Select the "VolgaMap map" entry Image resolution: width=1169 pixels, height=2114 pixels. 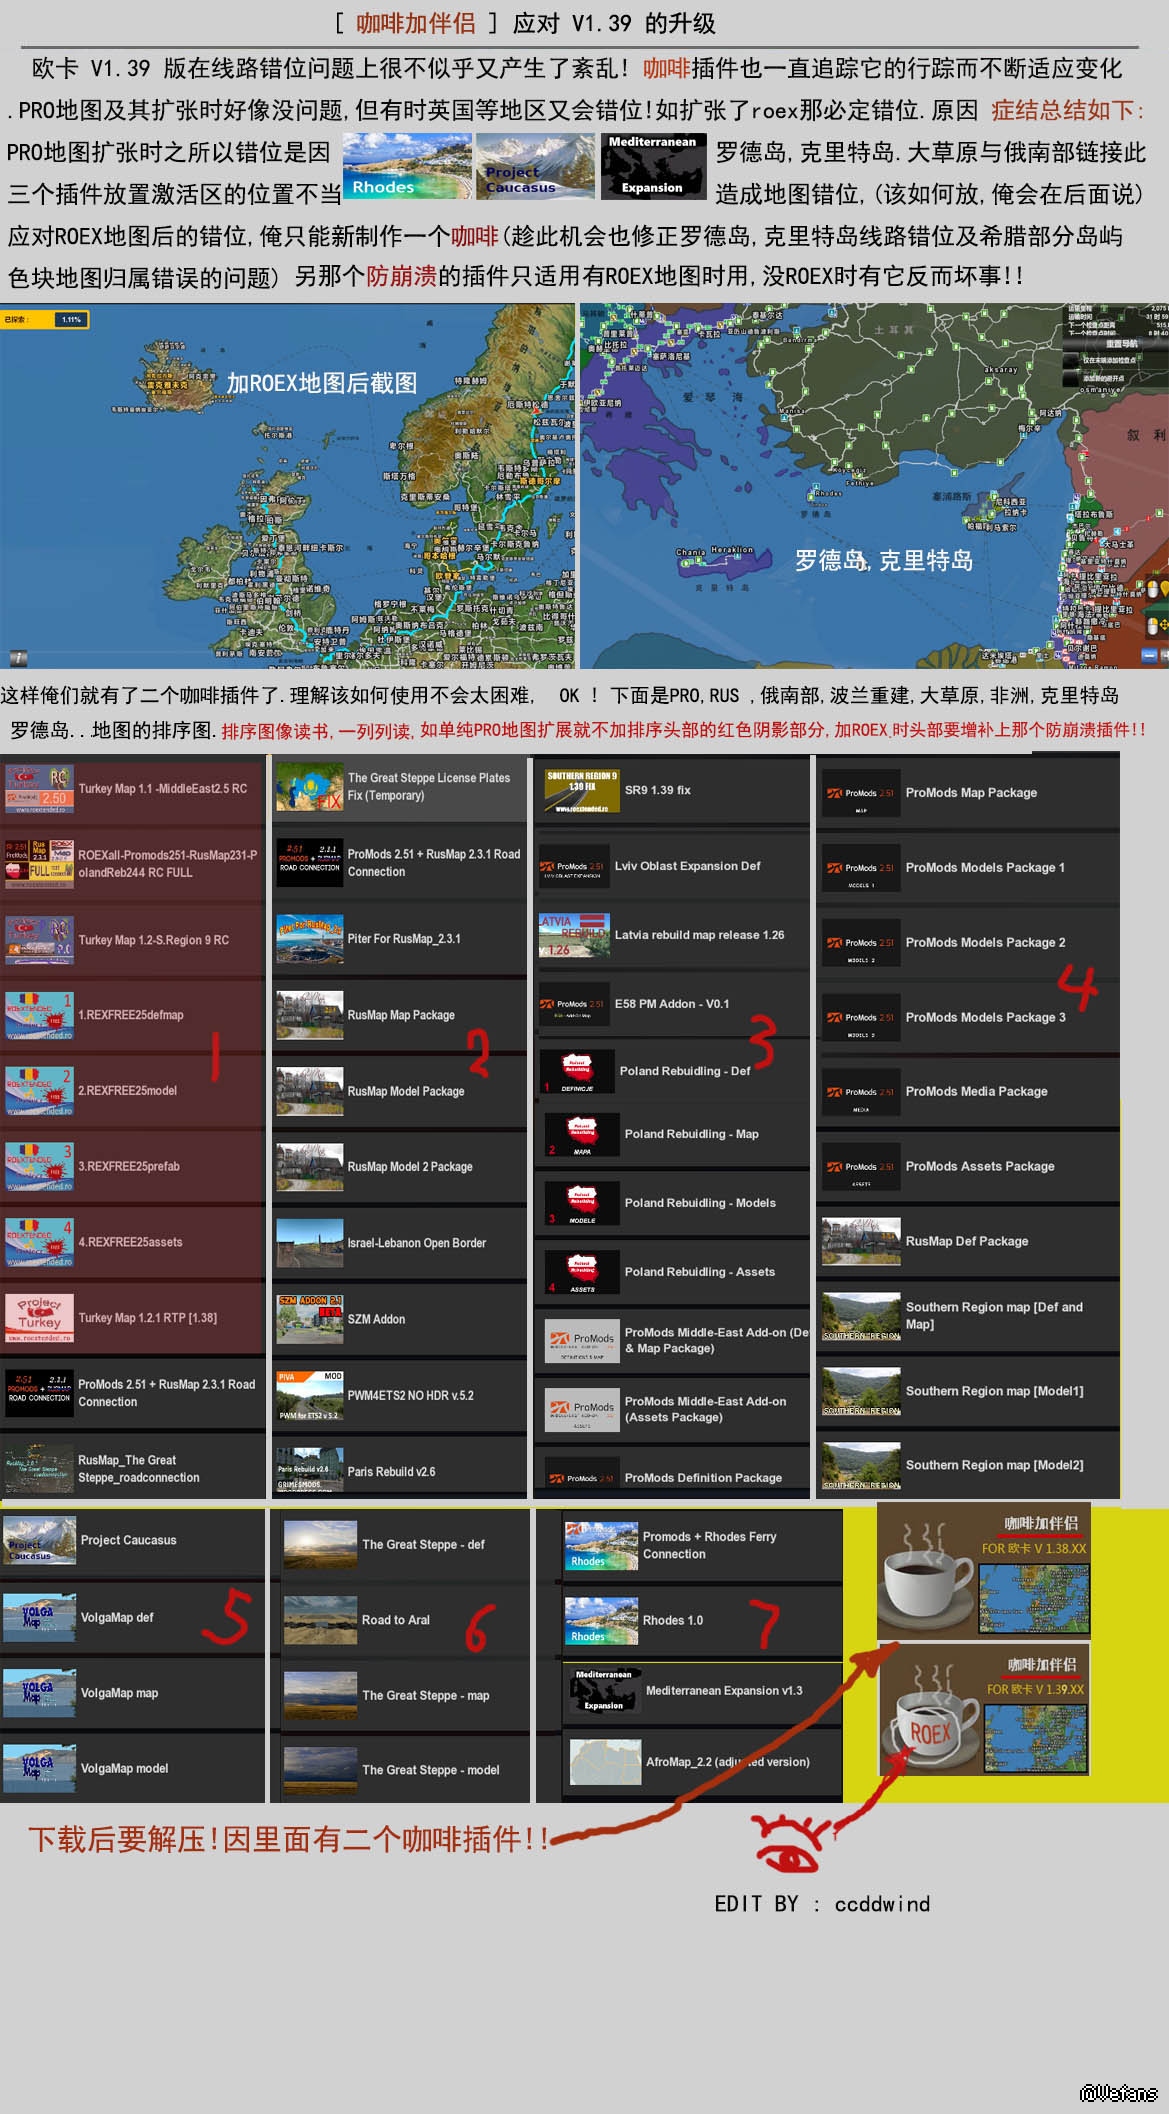132,1693
